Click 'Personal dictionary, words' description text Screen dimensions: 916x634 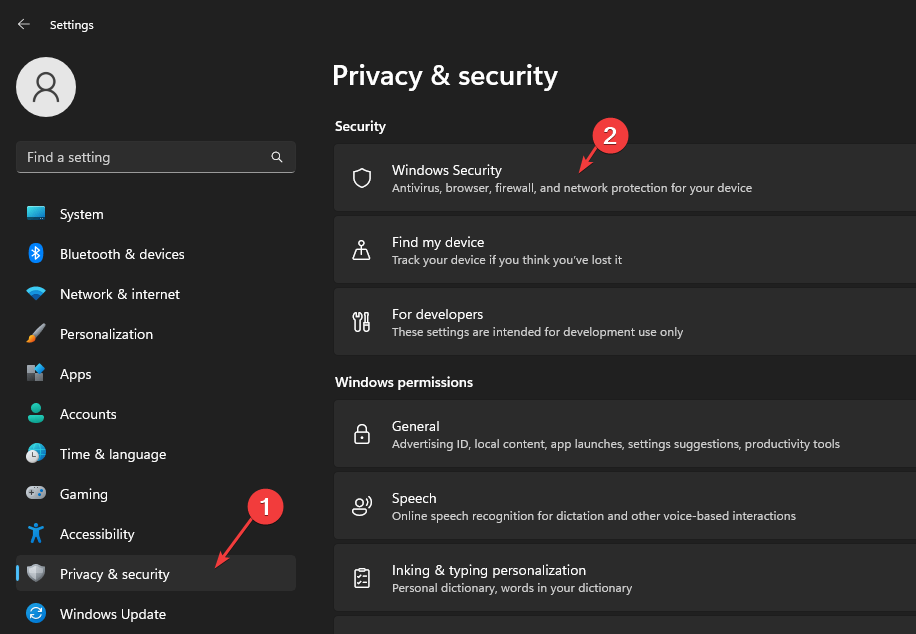[512, 588]
